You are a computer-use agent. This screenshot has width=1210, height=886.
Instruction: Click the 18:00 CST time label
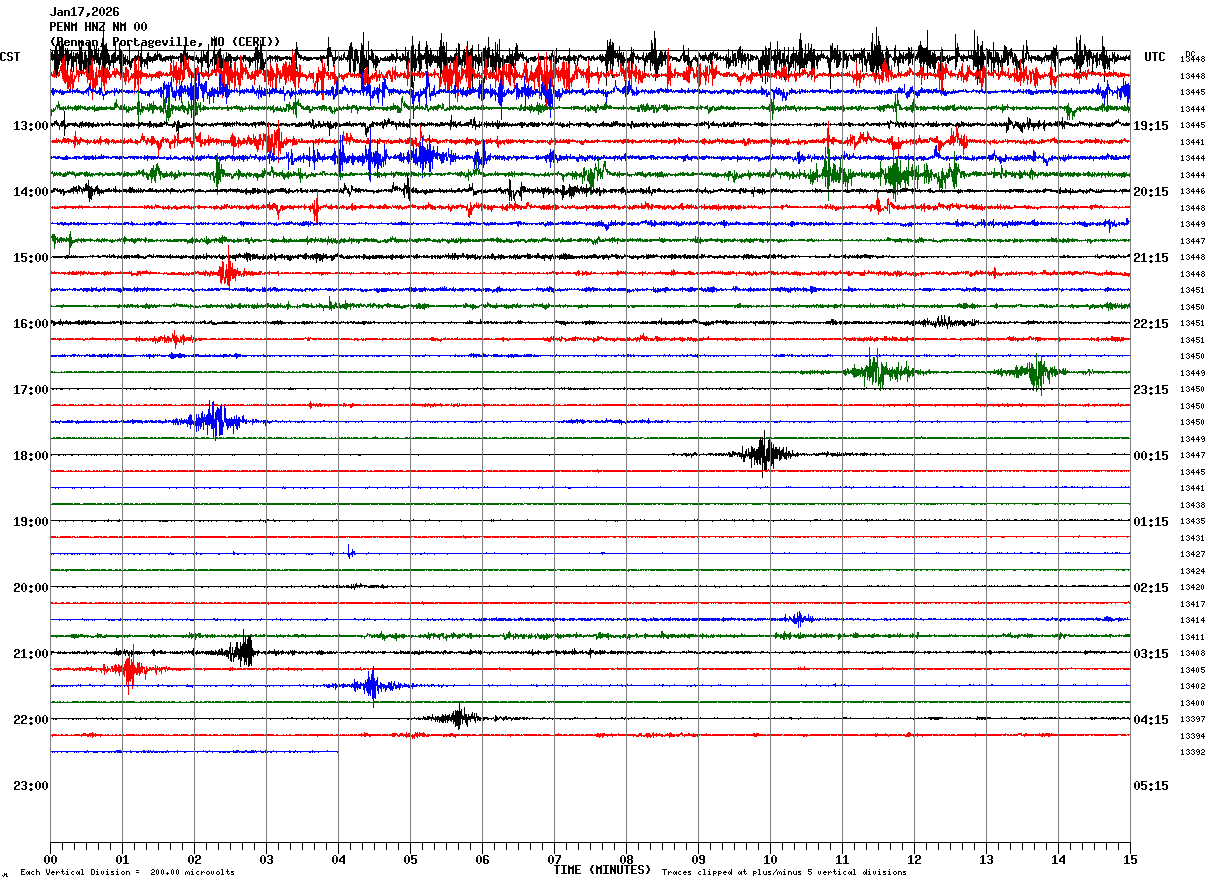(31, 456)
